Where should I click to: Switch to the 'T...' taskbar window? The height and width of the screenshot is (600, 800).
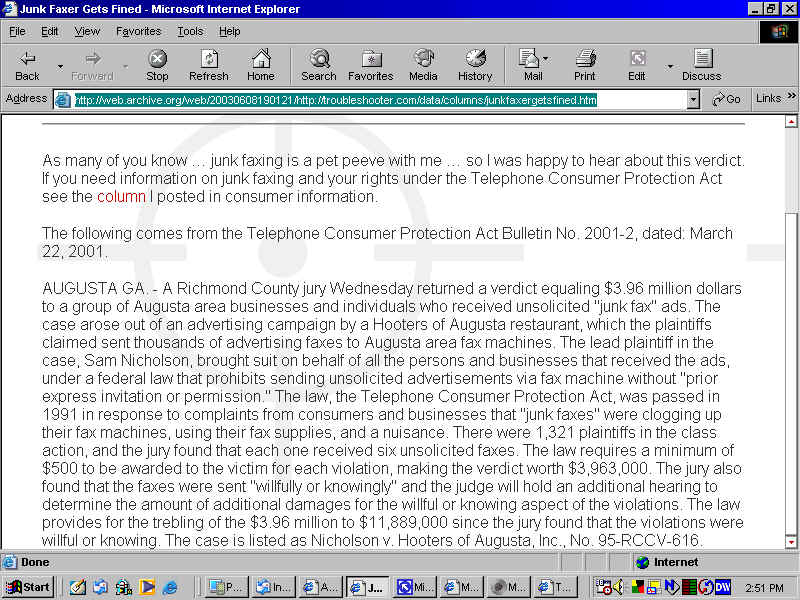click(x=556, y=587)
